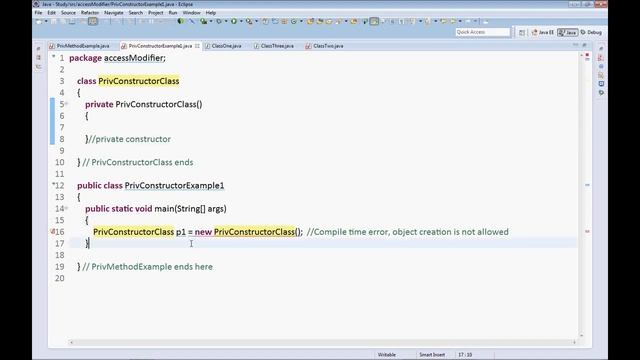
Task: Open the Navigate menu
Action: click(113, 13)
